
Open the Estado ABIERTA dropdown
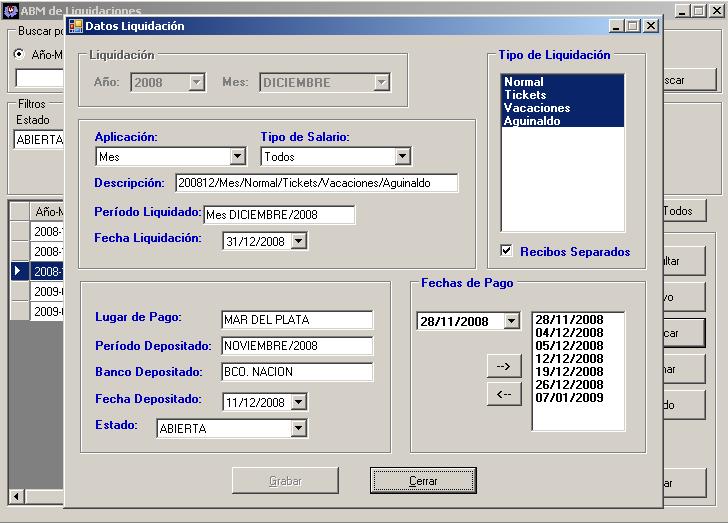coord(298,429)
